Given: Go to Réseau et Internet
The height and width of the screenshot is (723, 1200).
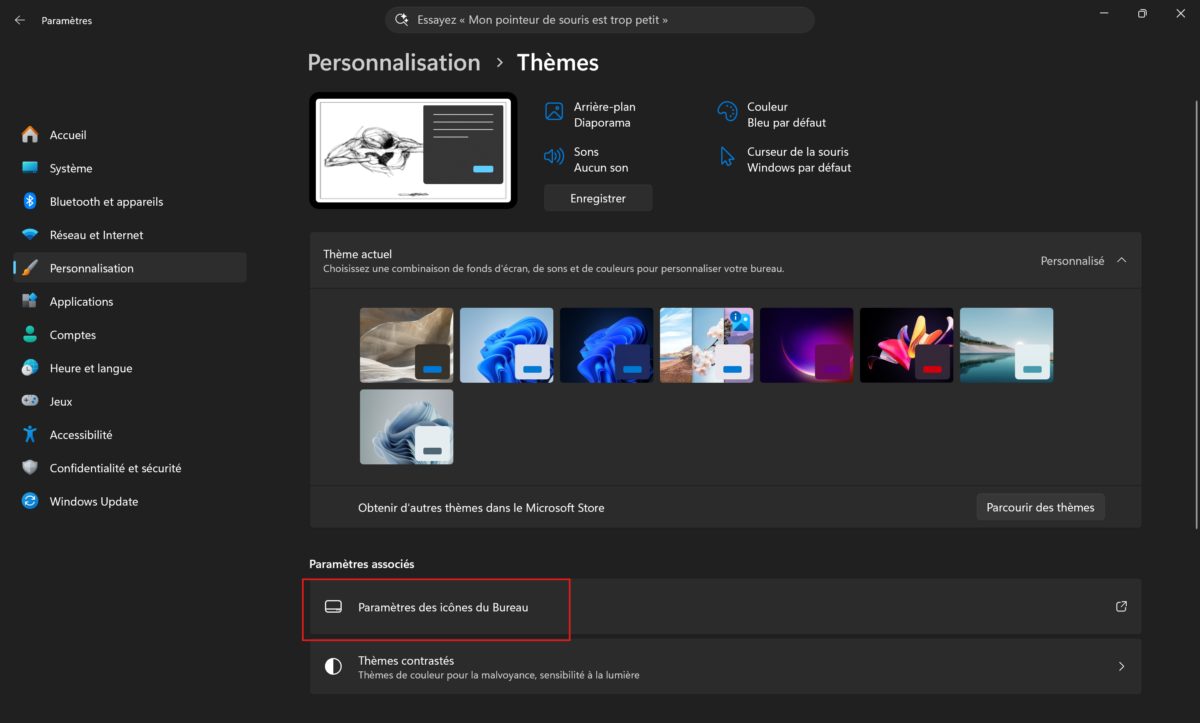Looking at the screenshot, I should point(130,235).
